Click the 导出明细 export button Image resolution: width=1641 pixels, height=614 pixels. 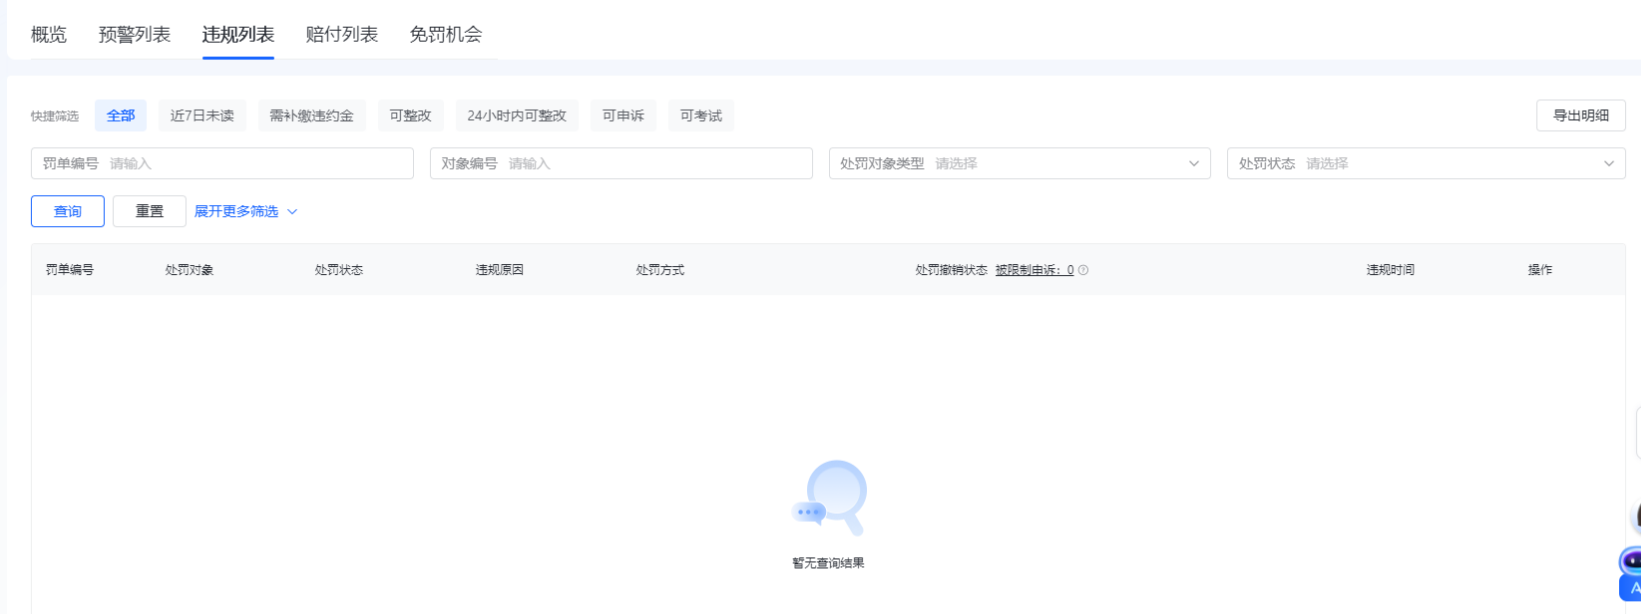1580,116
